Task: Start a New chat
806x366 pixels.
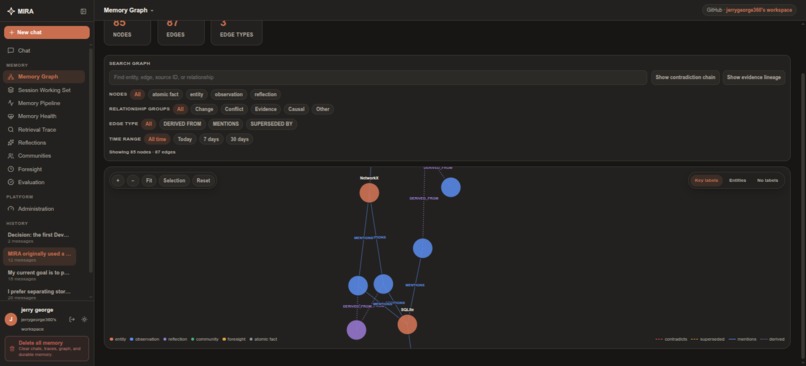Action: [x=47, y=32]
